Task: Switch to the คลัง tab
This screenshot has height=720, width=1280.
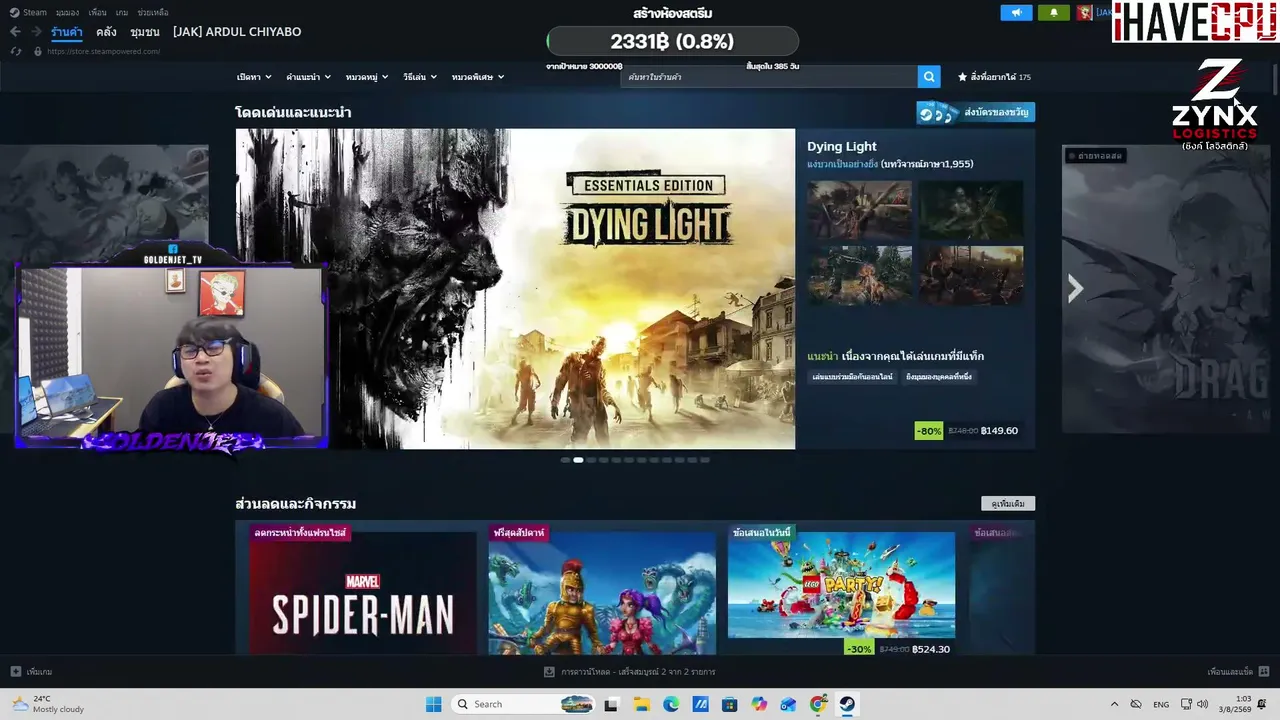Action: click(106, 32)
